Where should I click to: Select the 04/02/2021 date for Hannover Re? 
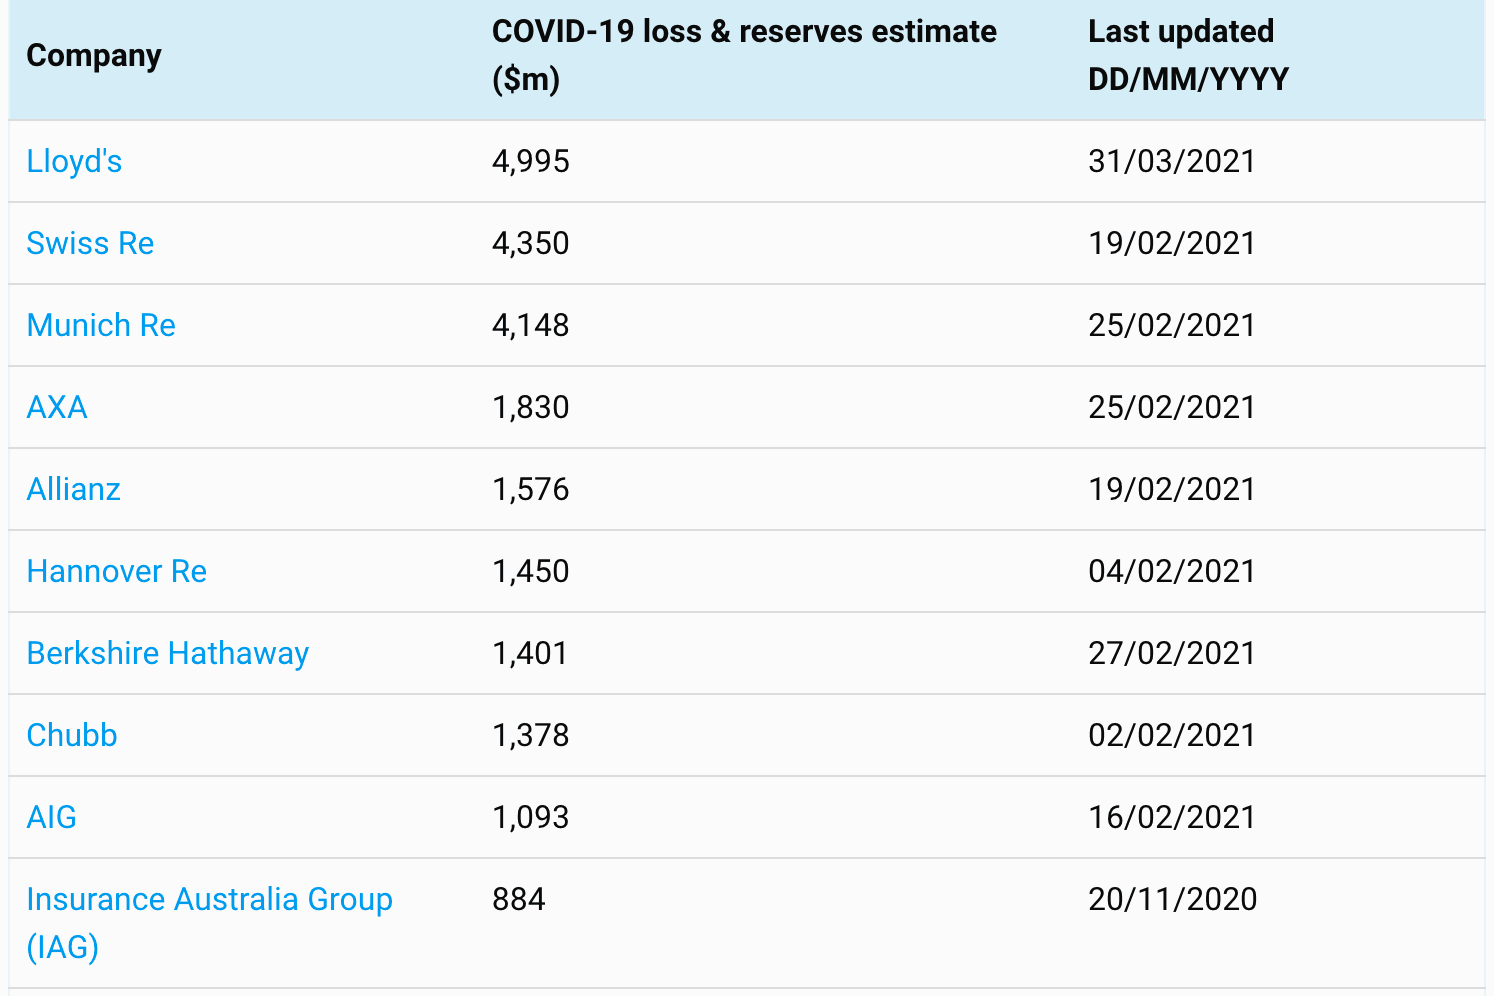pyautogui.click(x=1171, y=571)
